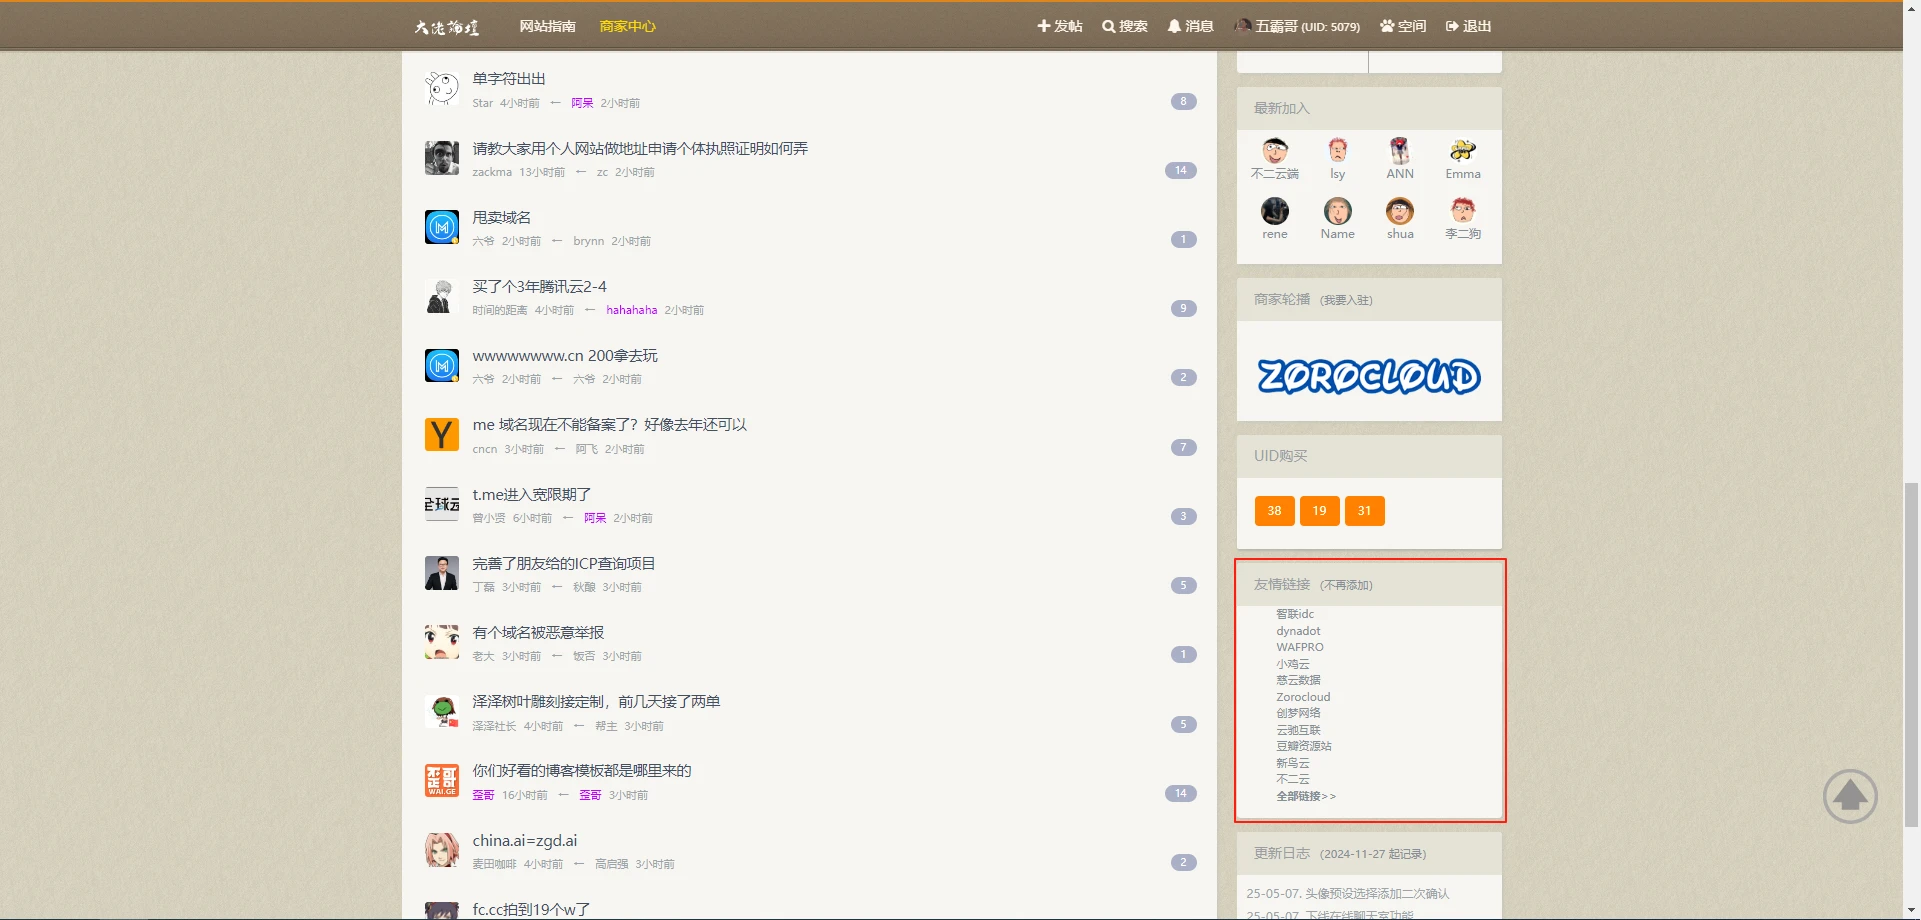Screen dimensions: 1921x920
Task: Switch to 商家中心 menu item
Action: [627, 26]
